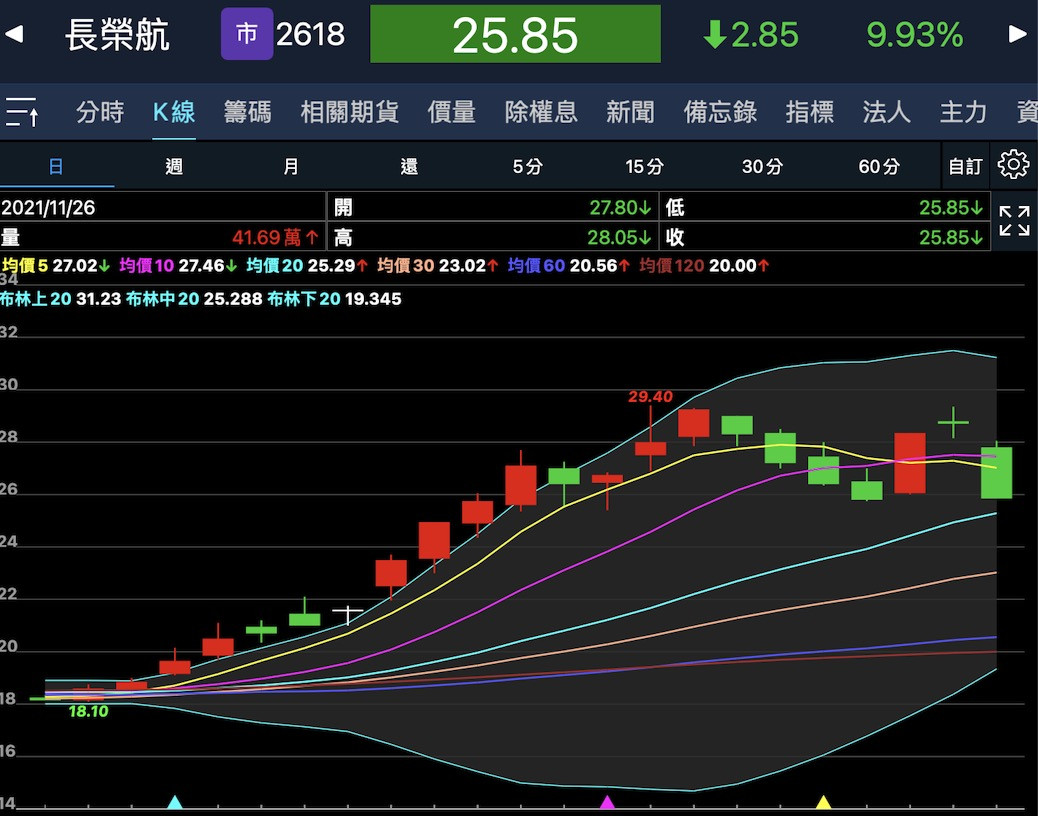Tap 布林中20 middle band label
The height and width of the screenshot is (816, 1038).
(x=162, y=298)
